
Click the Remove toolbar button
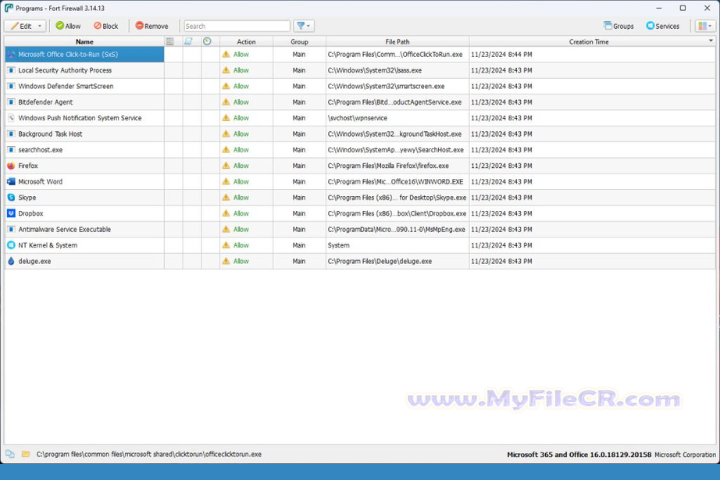152,26
